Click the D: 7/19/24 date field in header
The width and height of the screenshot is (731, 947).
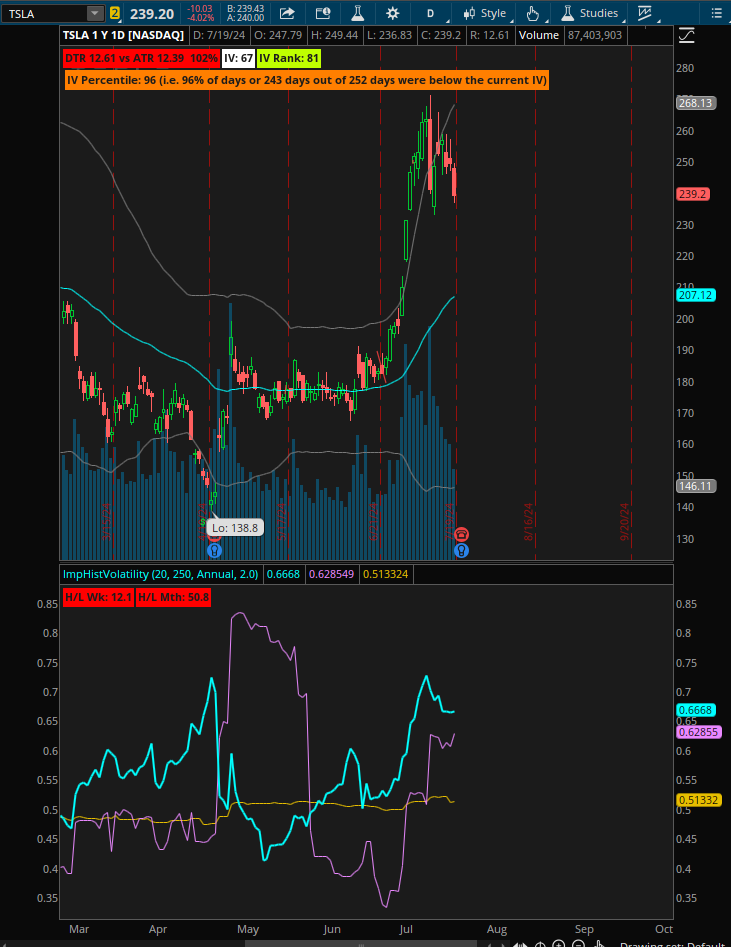tap(219, 35)
